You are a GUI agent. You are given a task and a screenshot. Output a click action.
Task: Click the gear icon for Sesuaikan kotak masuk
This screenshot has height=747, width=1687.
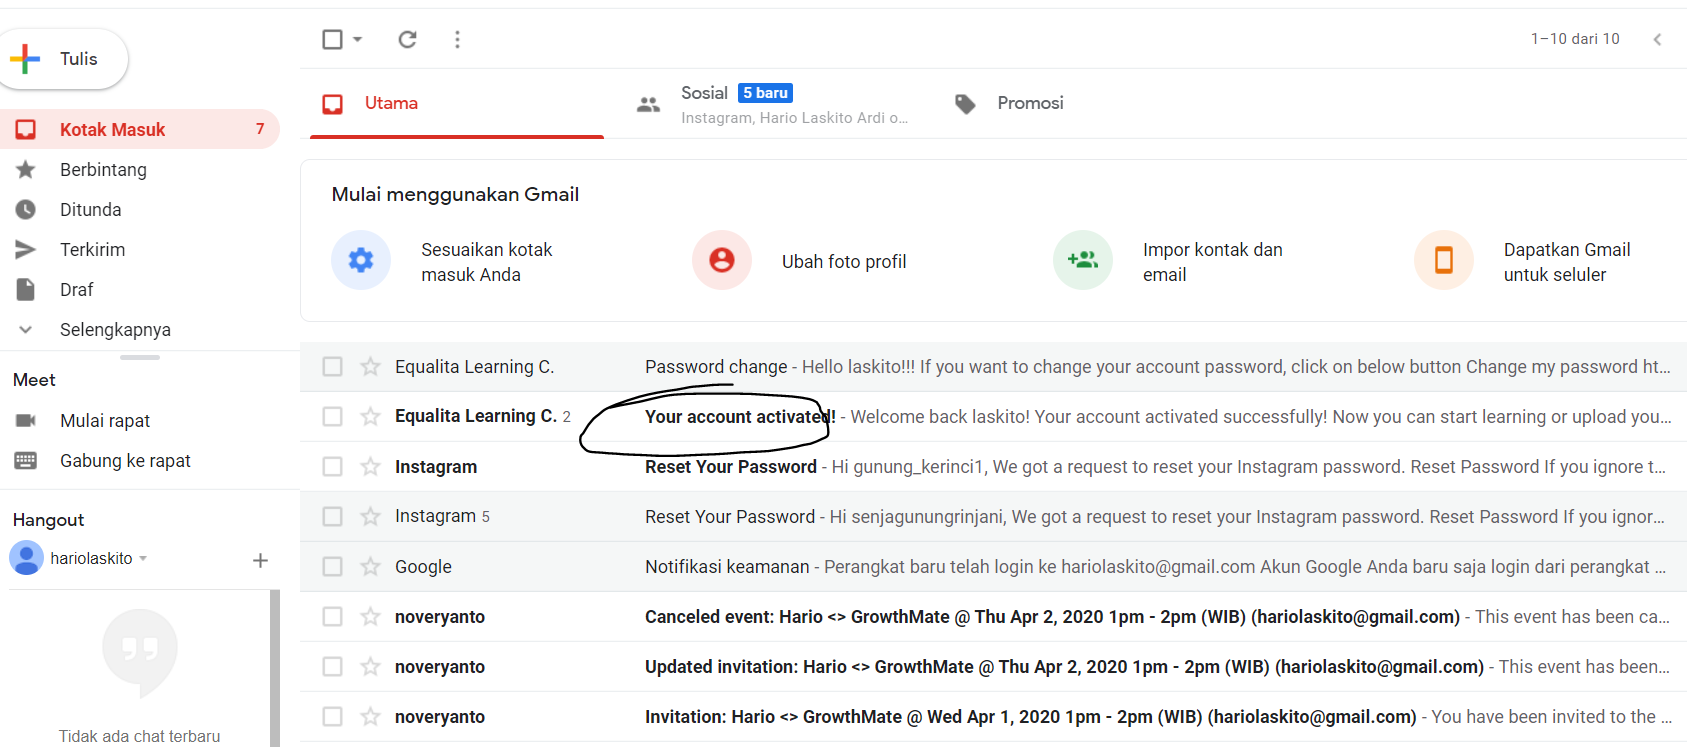point(361,260)
